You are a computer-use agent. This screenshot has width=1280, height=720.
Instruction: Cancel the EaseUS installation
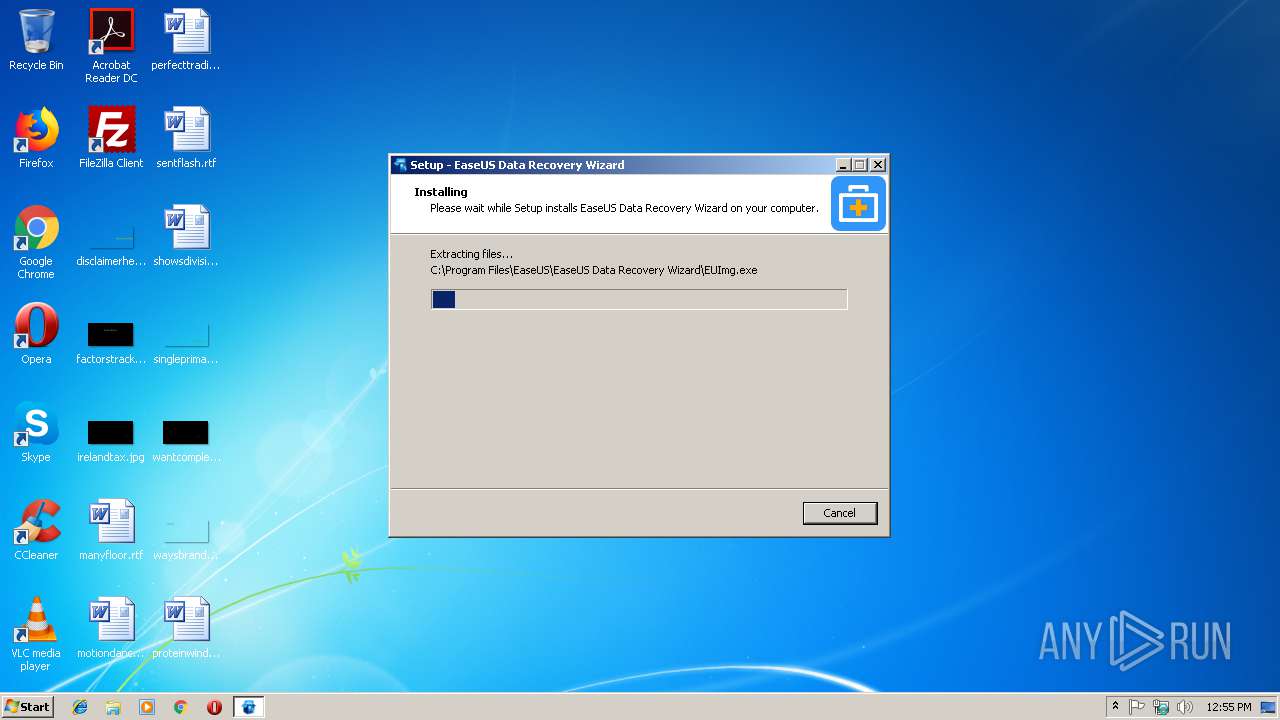click(x=840, y=513)
